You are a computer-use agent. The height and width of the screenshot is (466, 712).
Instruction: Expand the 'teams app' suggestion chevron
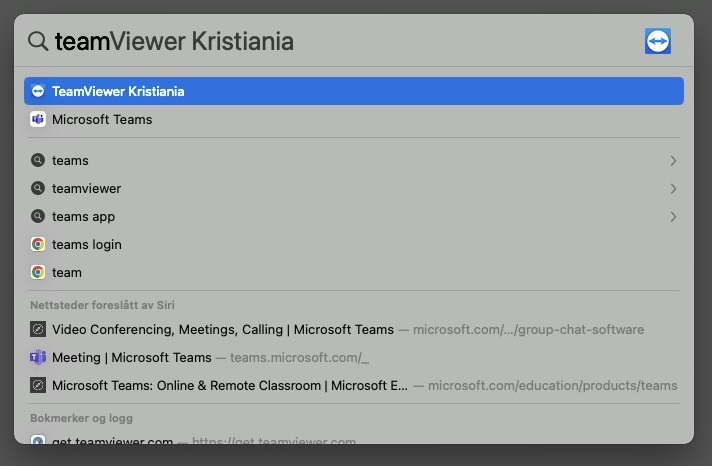coord(673,217)
